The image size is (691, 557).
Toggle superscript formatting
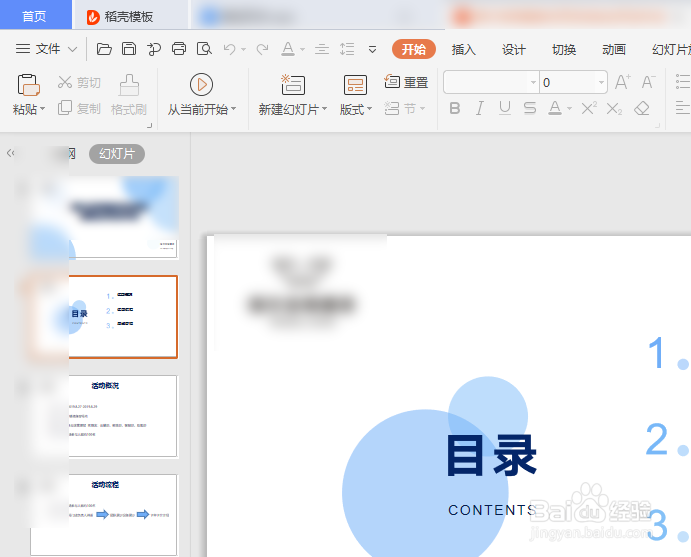coord(589,108)
